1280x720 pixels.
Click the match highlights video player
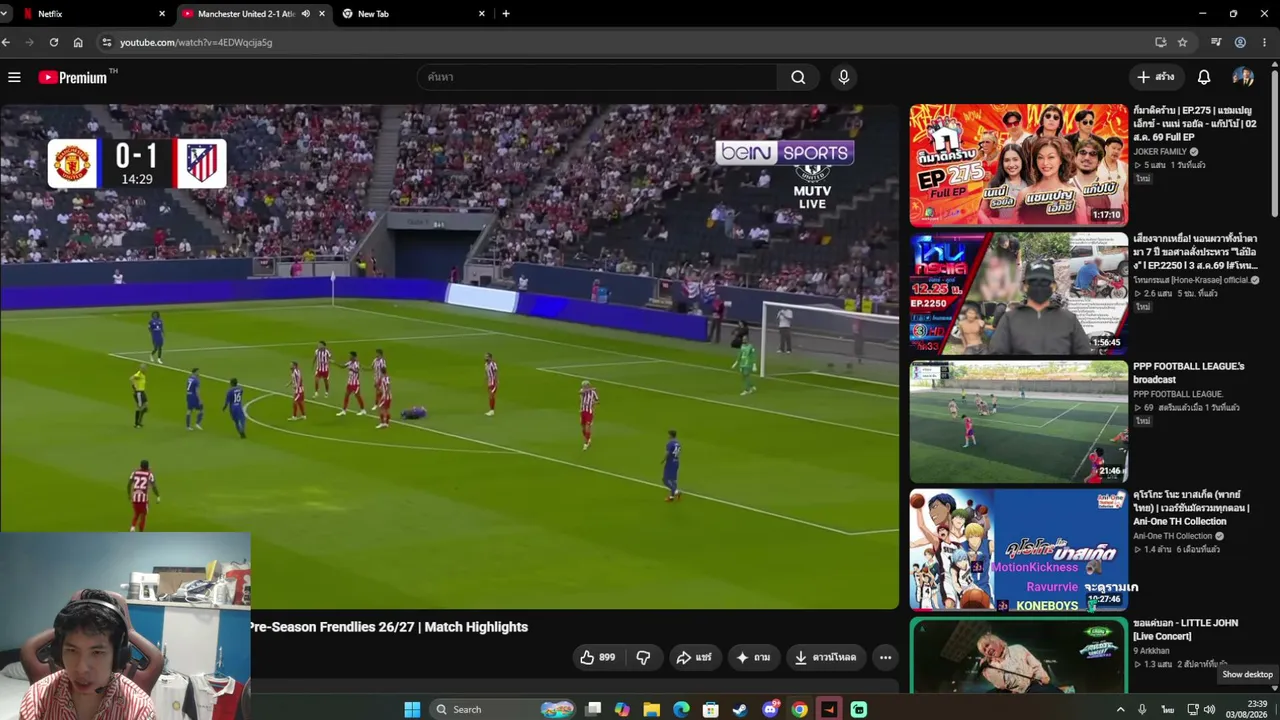pyautogui.click(x=450, y=356)
